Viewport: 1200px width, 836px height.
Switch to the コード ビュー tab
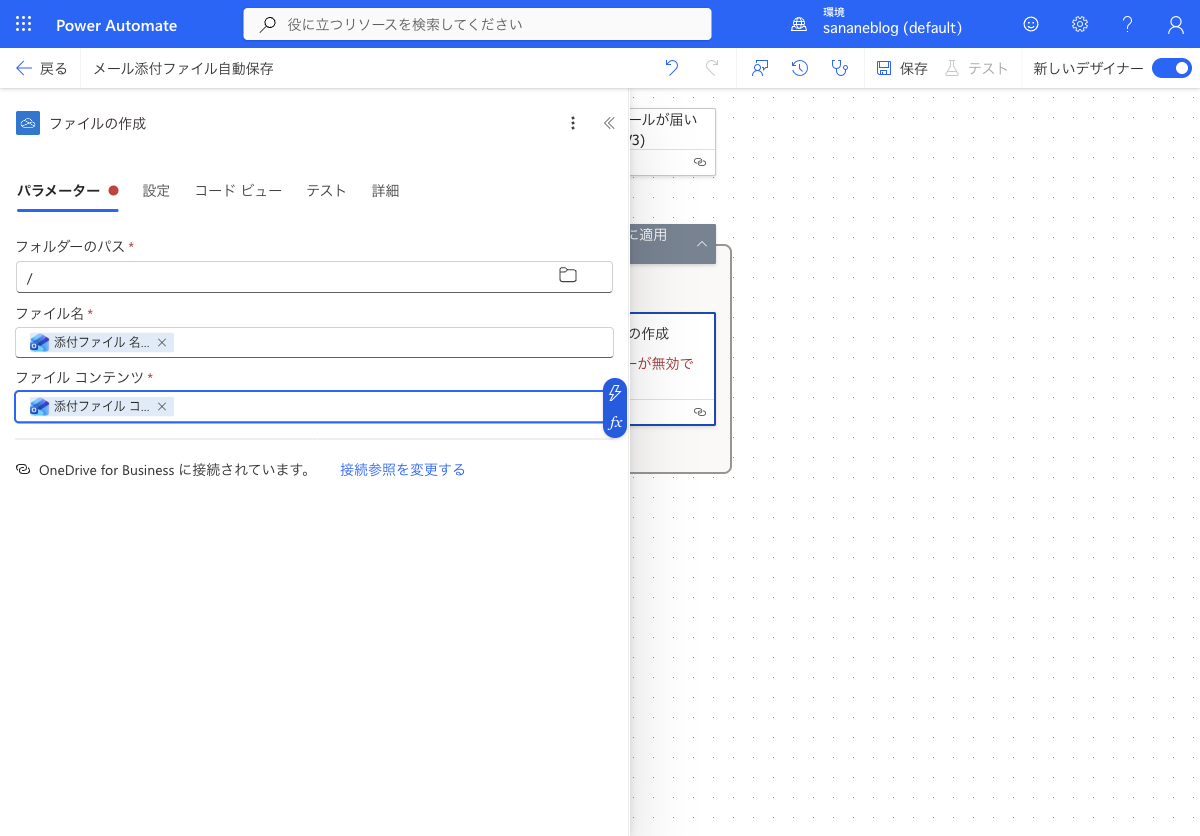click(x=238, y=191)
